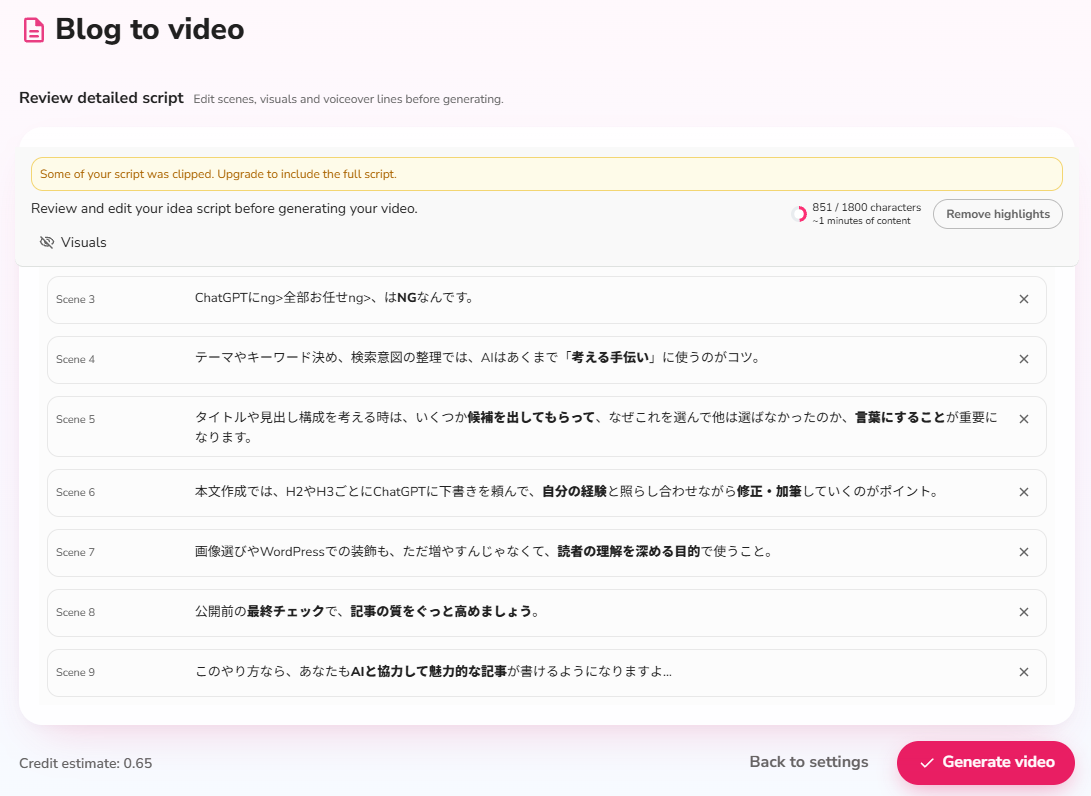Click the Blog to video page title

(150, 30)
